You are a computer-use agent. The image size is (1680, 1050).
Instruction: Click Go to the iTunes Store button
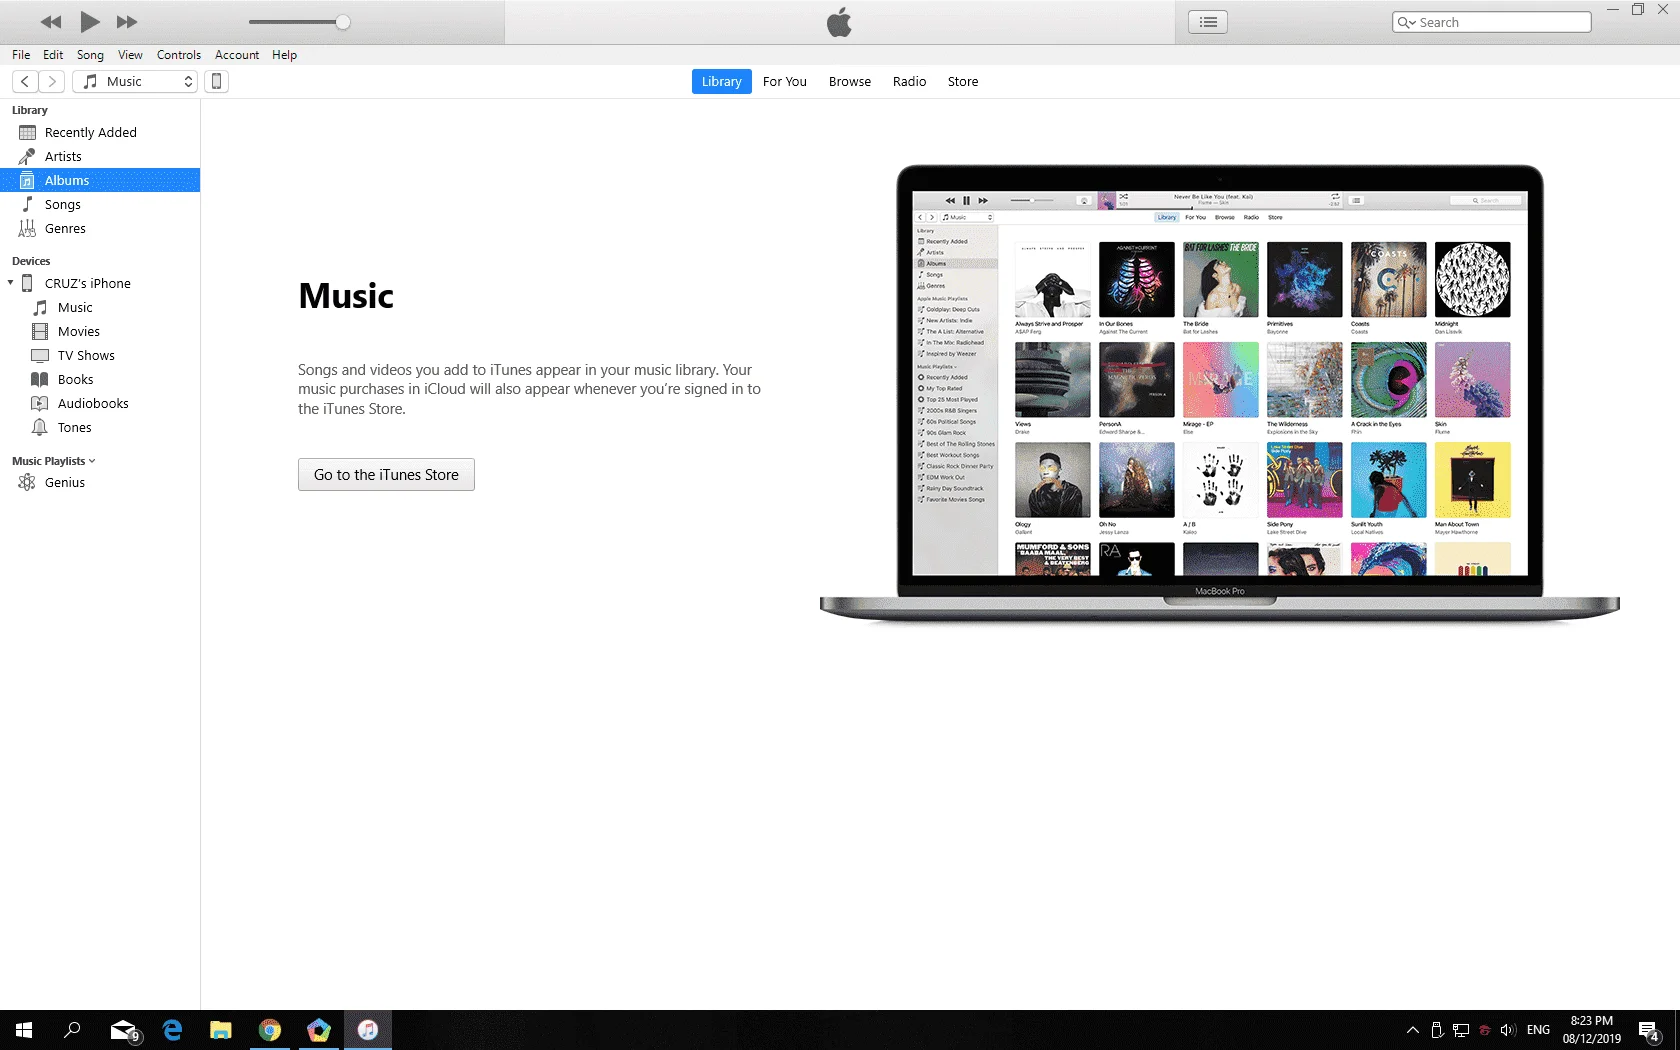[386, 475]
